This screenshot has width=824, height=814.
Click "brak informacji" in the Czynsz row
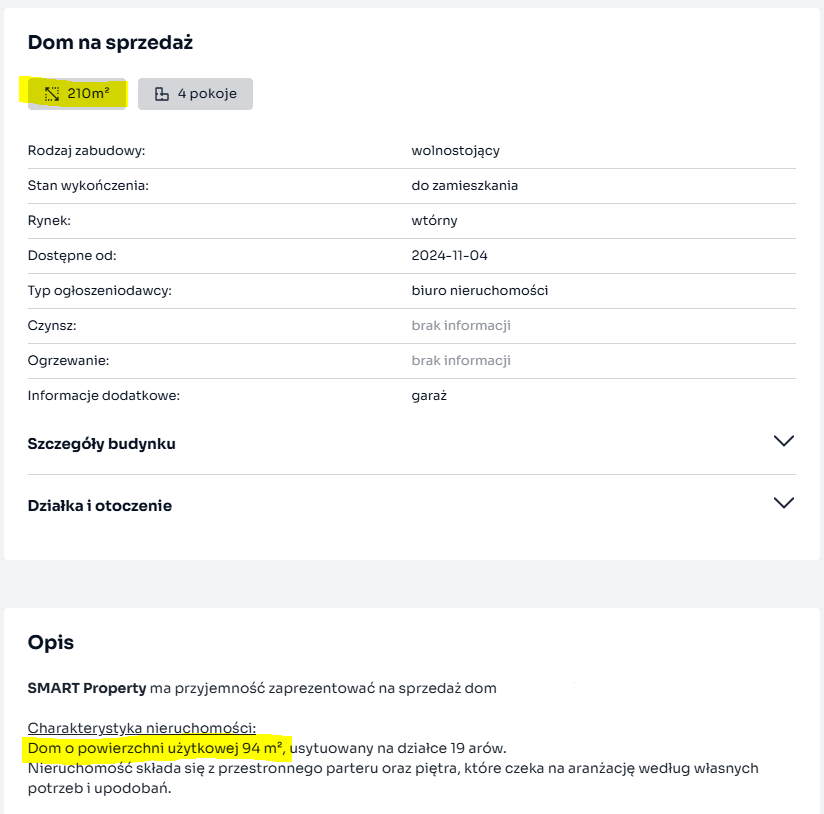click(461, 326)
